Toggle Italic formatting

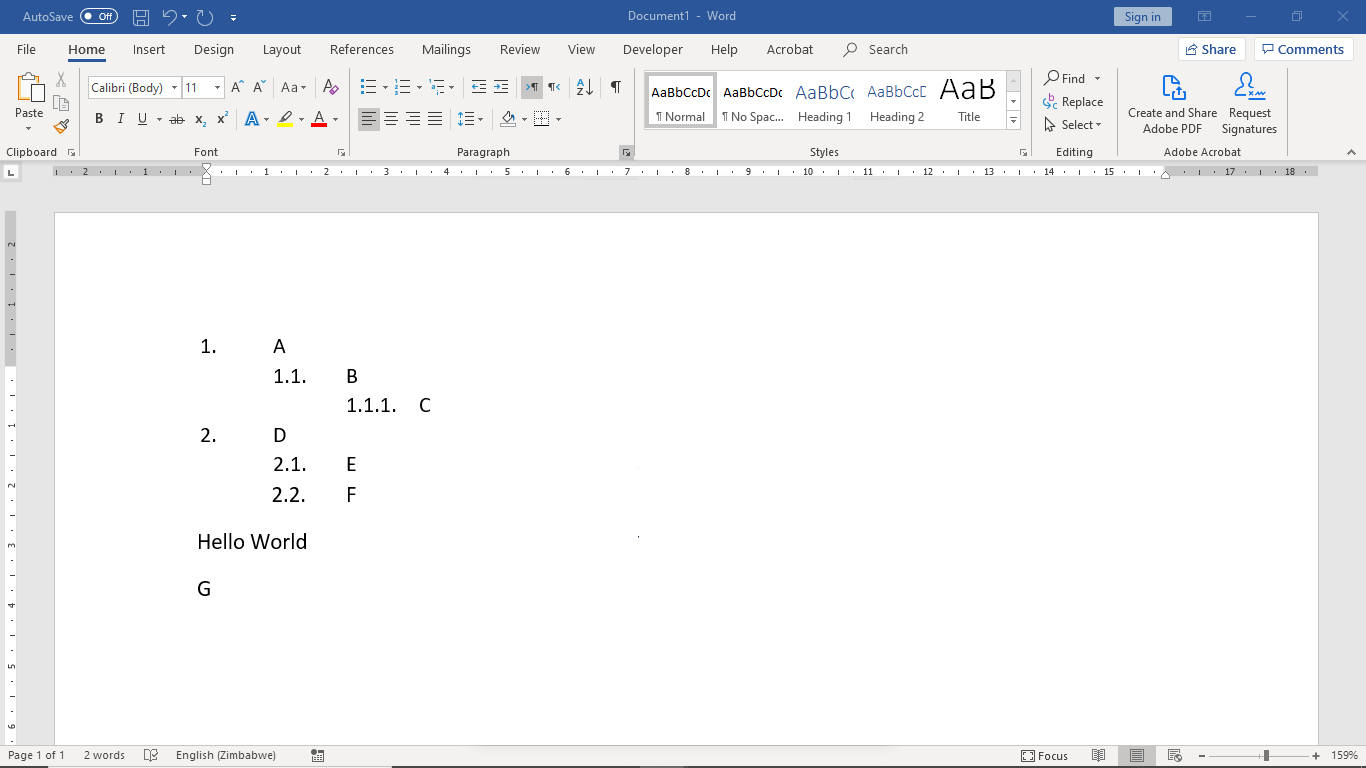[x=121, y=119]
